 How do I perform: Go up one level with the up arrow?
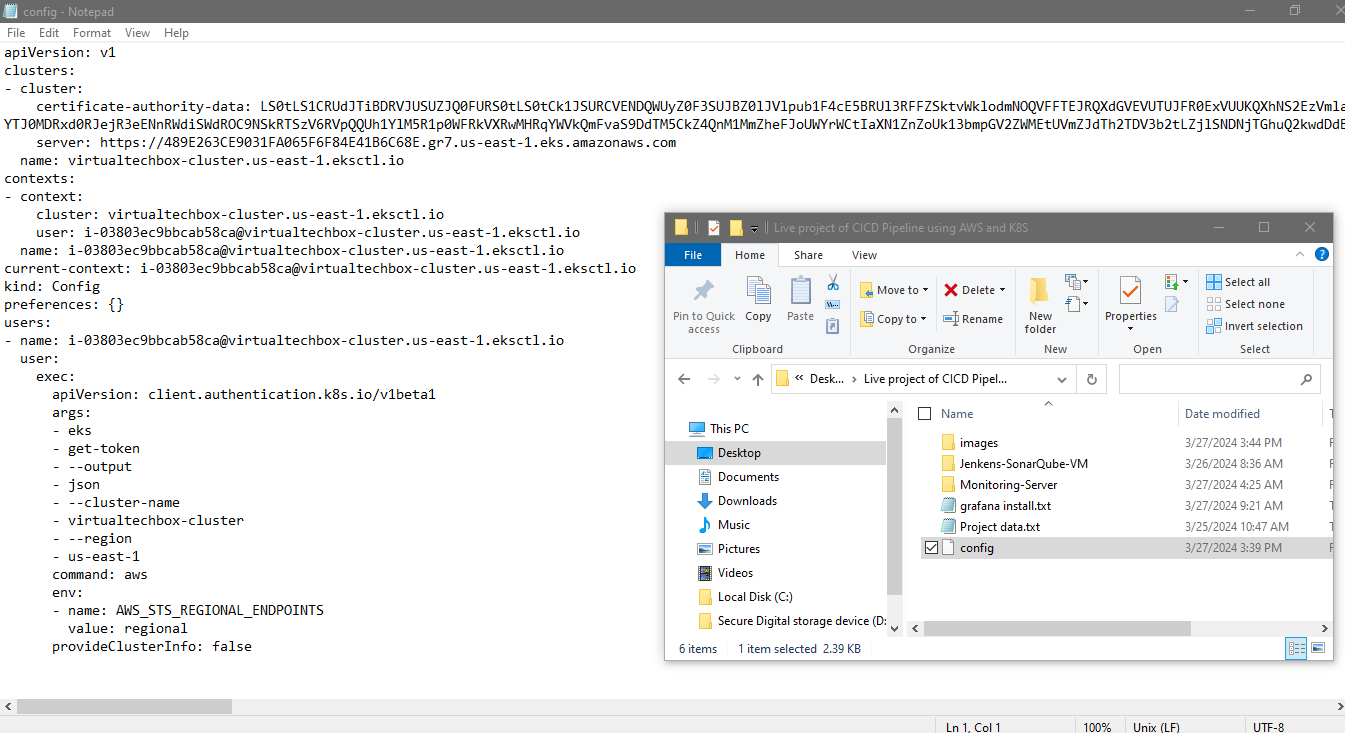(757, 380)
